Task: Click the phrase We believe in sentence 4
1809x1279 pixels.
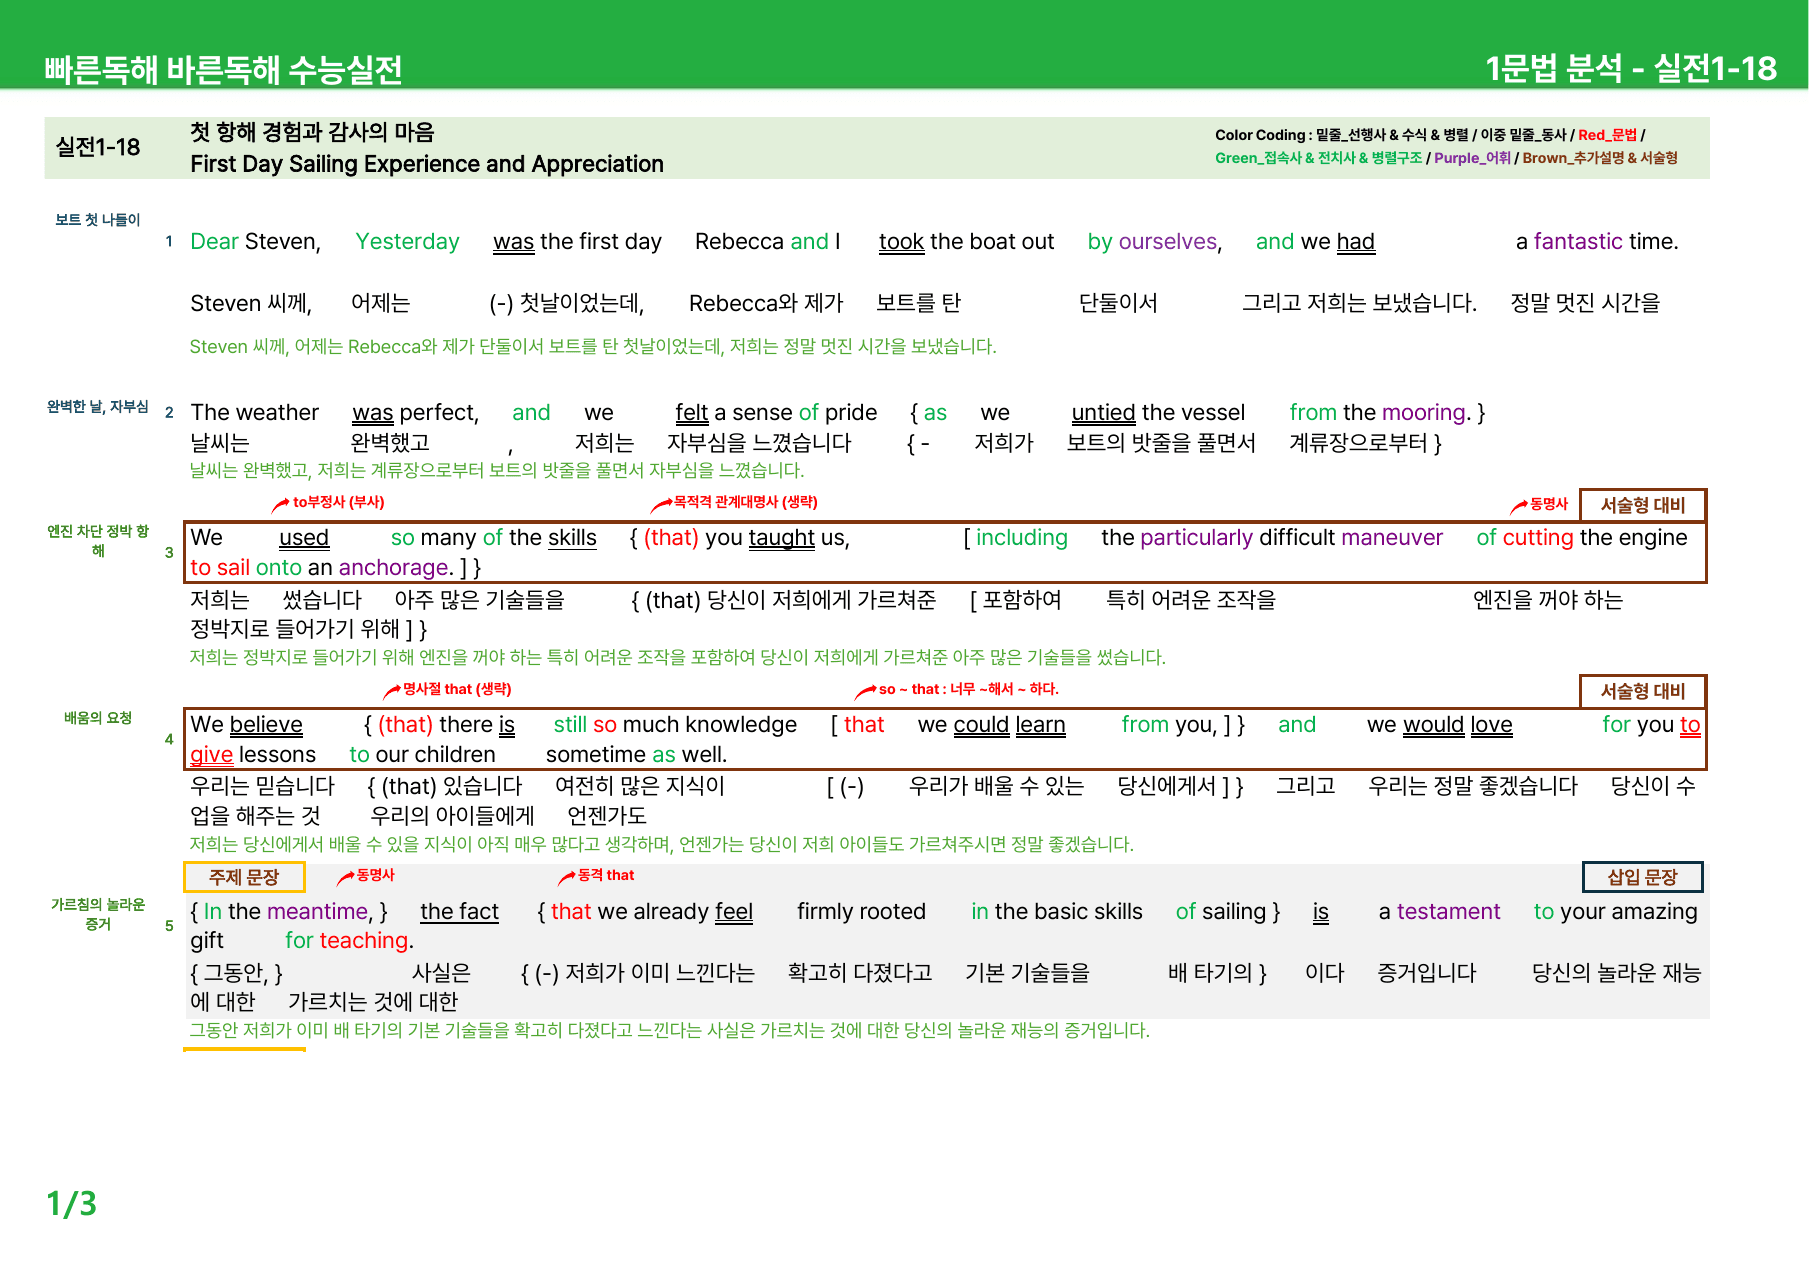Action: coord(246,725)
